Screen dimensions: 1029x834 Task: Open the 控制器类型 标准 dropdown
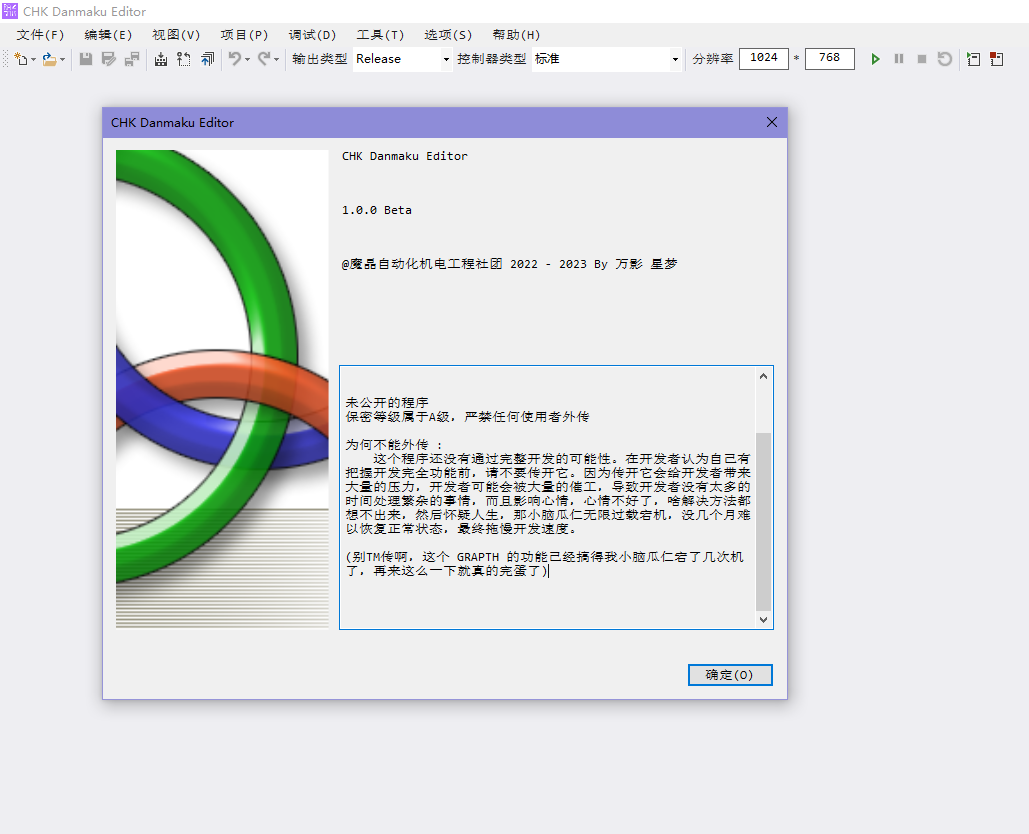(675, 59)
